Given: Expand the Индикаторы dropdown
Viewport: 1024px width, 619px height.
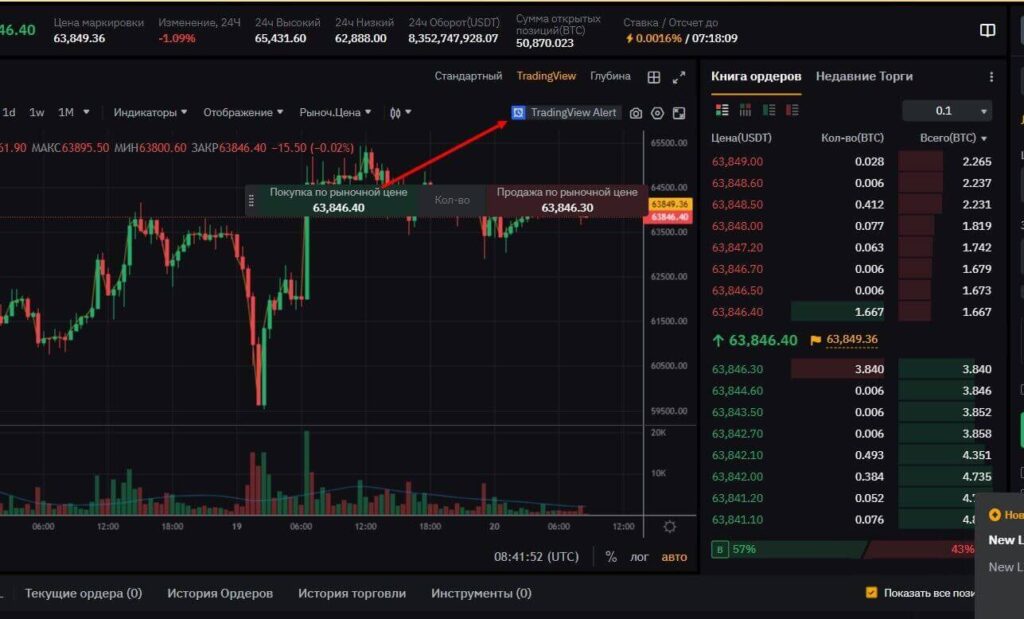Looking at the screenshot, I should tap(150, 112).
